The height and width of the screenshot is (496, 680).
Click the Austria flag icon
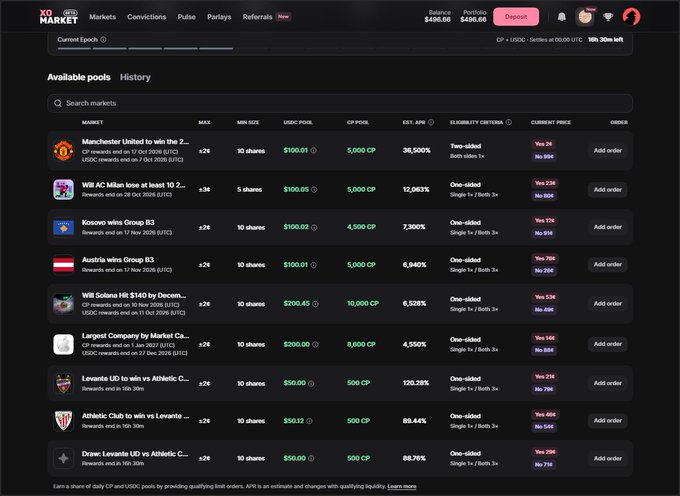coord(63,264)
